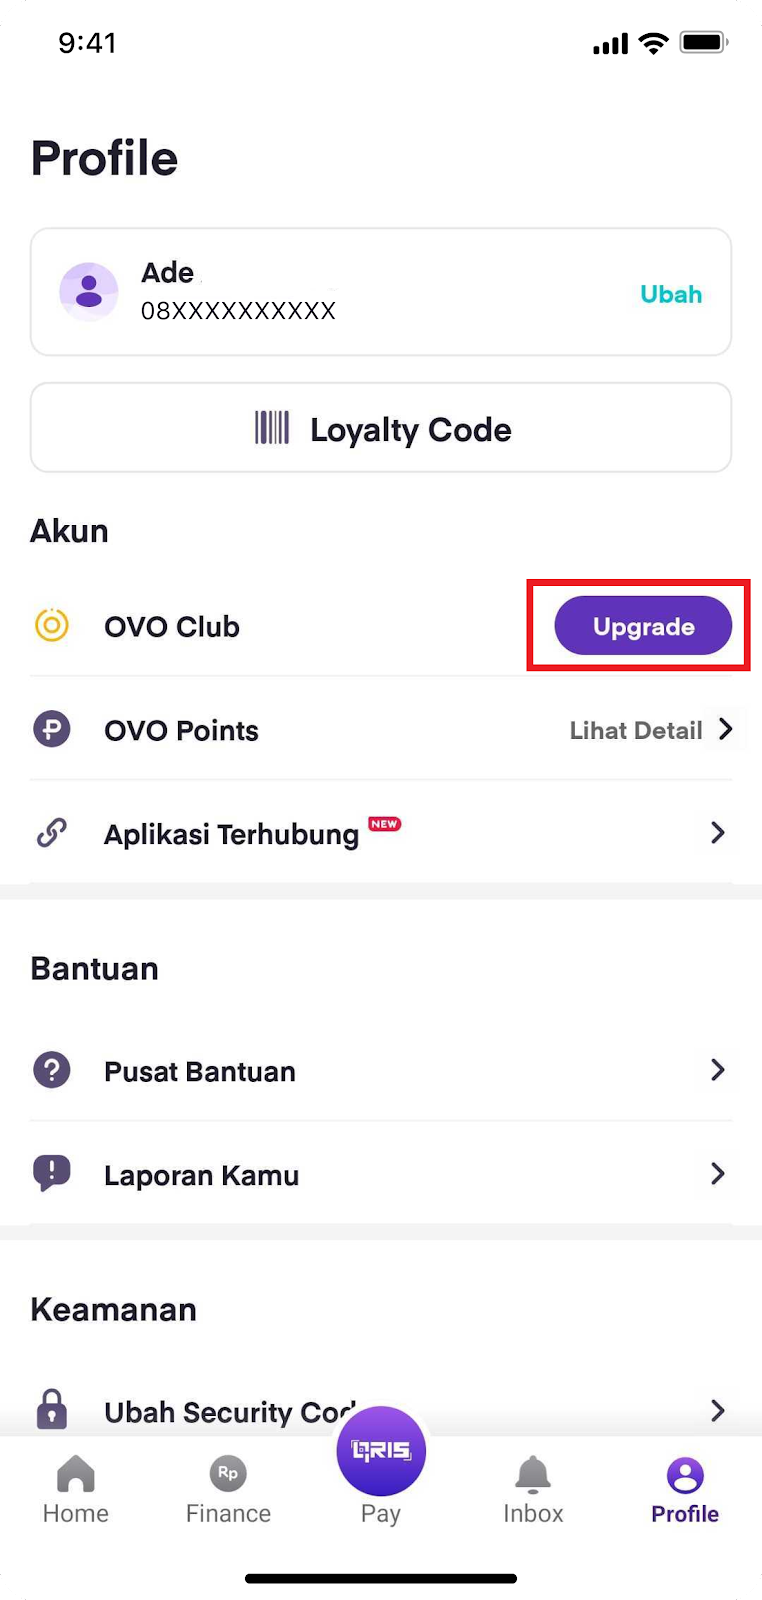
Task: Switch to the Finance tab
Action: tap(228, 1490)
